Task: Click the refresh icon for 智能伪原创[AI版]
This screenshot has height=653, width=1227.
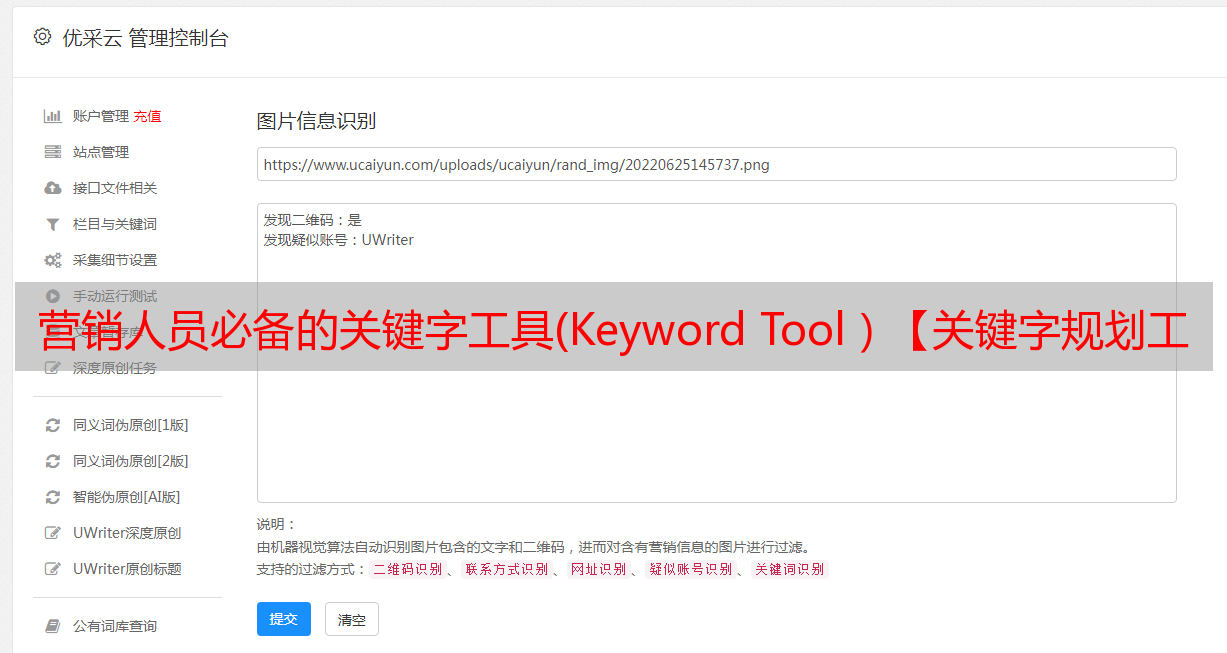Action: point(53,497)
